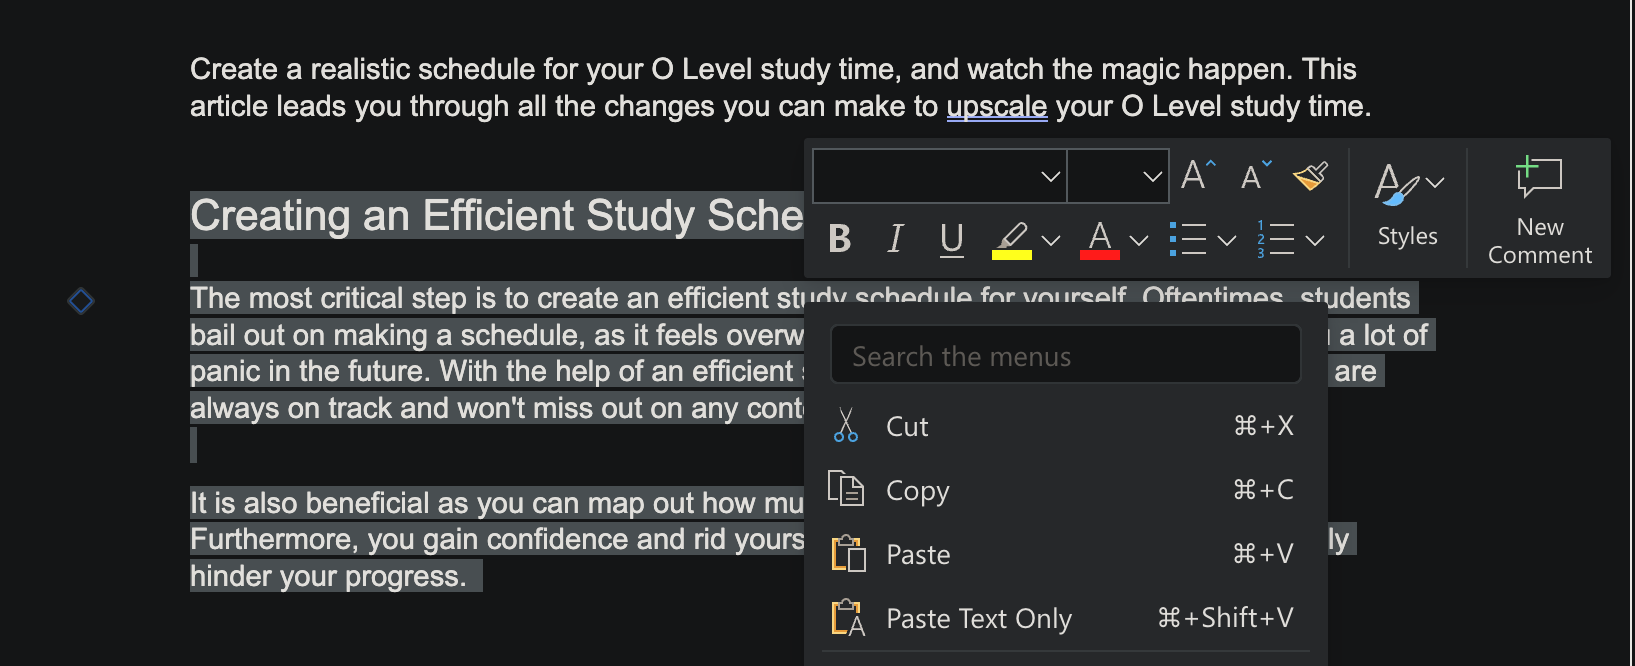The width and height of the screenshot is (1635, 666).
Task: Expand the font name dropdown
Action: coord(1050,177)
